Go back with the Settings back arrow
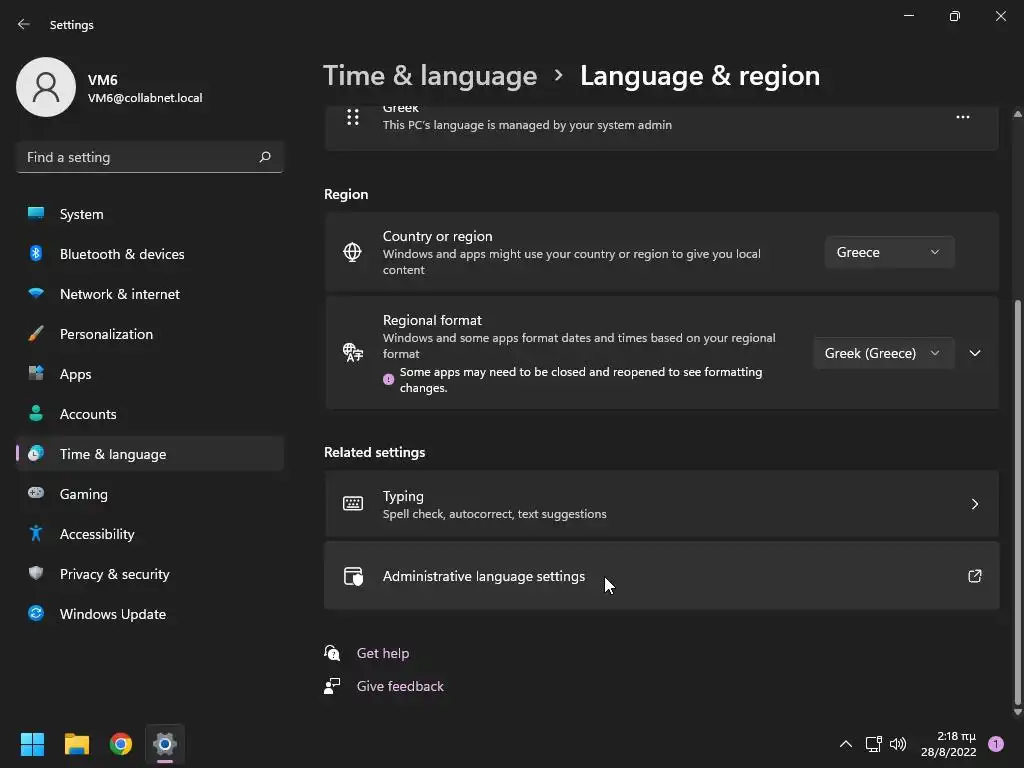The image size is (1024, 768). coord(24,24)
